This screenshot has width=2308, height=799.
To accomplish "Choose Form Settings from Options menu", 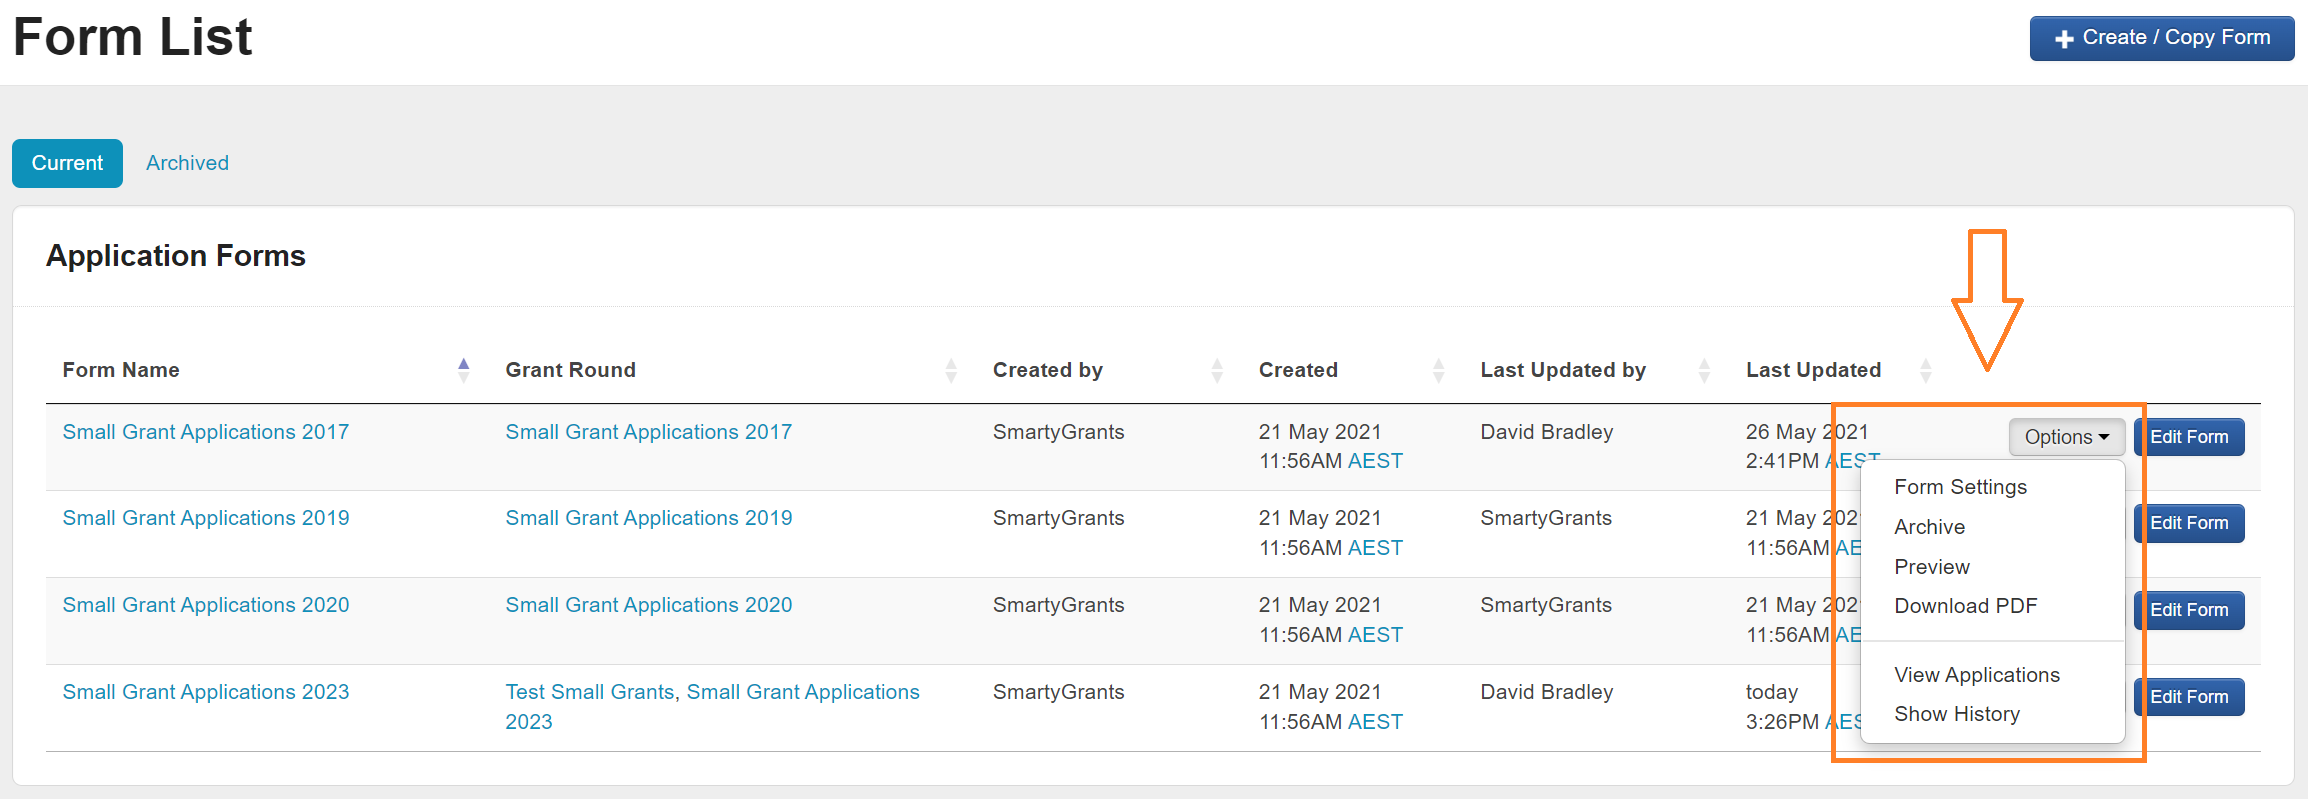I will (1960, 487).
